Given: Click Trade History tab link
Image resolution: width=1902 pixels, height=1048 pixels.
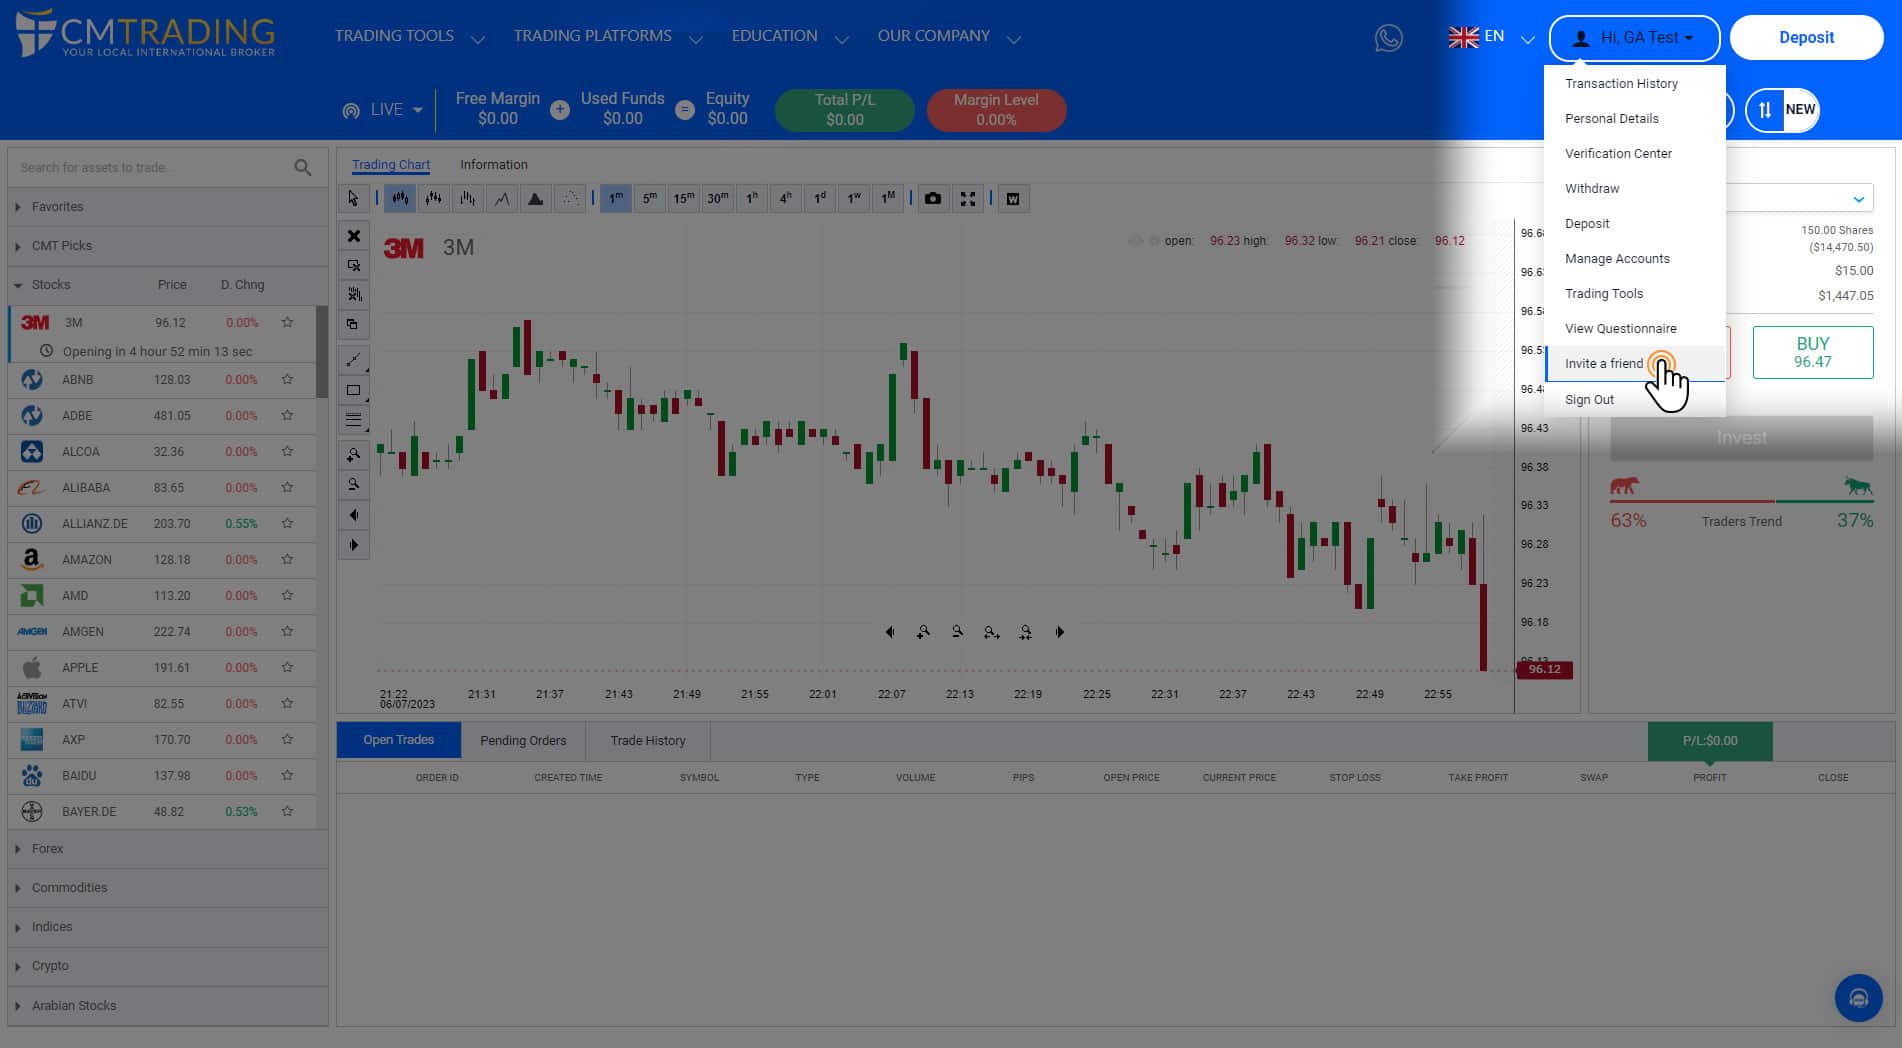Looking at the screenshot, I should (x=648, y=741).
